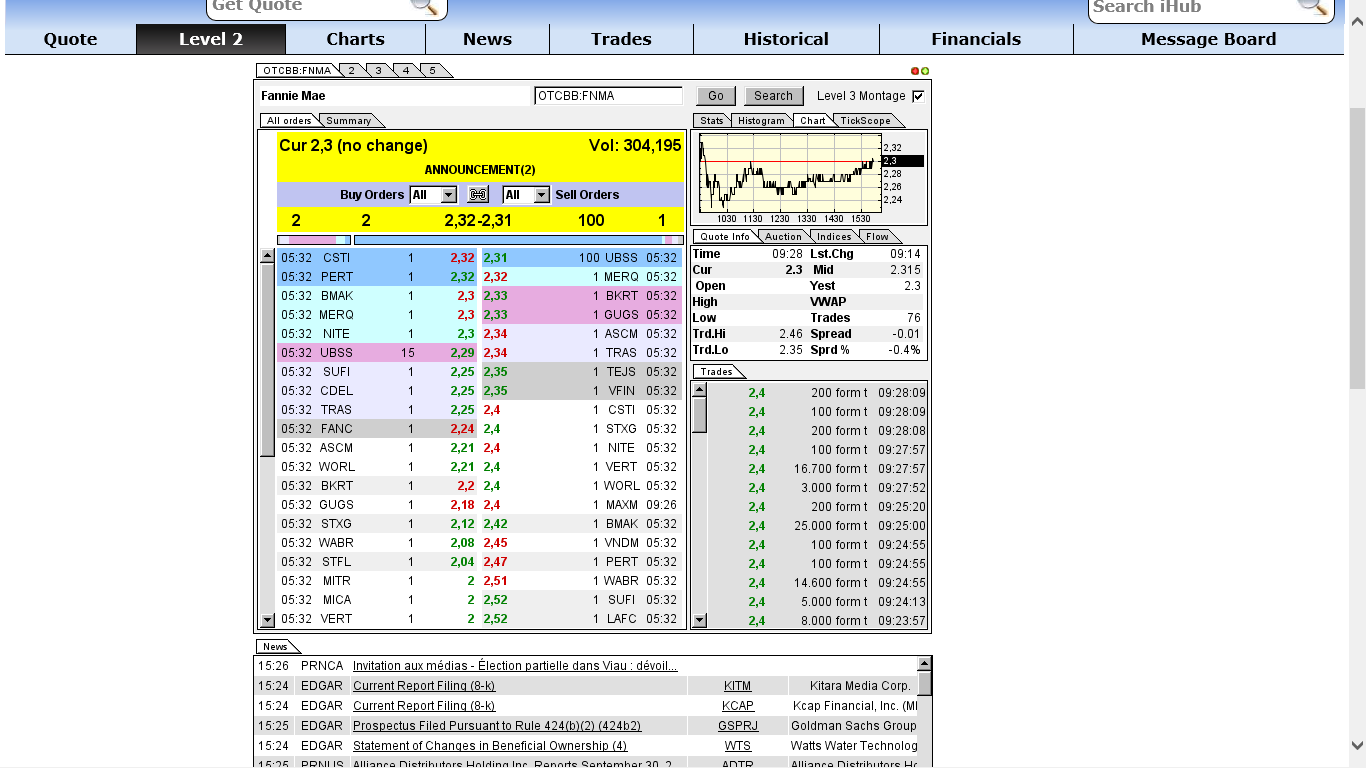Click the Trades list scroll down arrow
Viewport: 1366px width, 768px height.
click(x=700, y=620)
